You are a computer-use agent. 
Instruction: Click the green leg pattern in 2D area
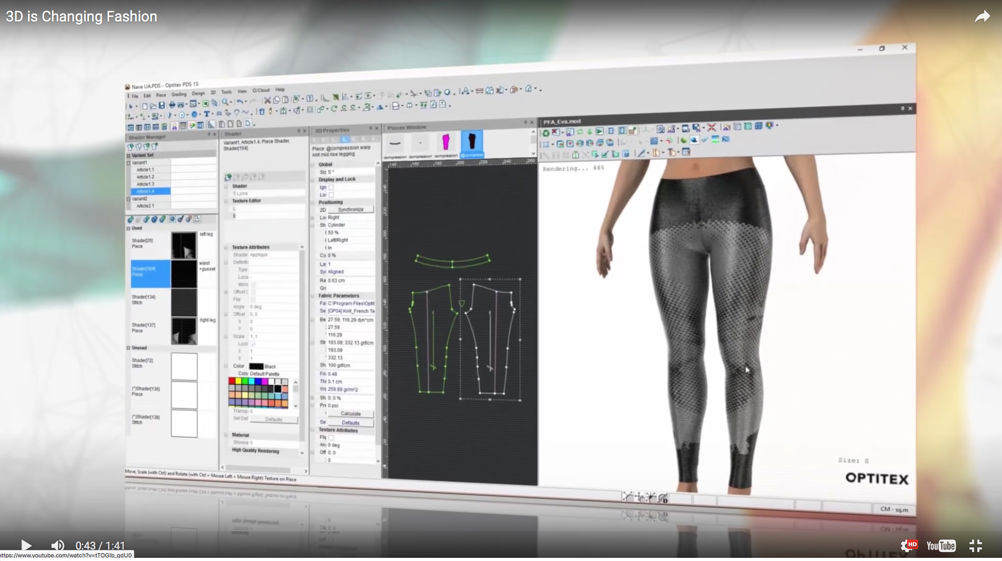pos(434,339)
